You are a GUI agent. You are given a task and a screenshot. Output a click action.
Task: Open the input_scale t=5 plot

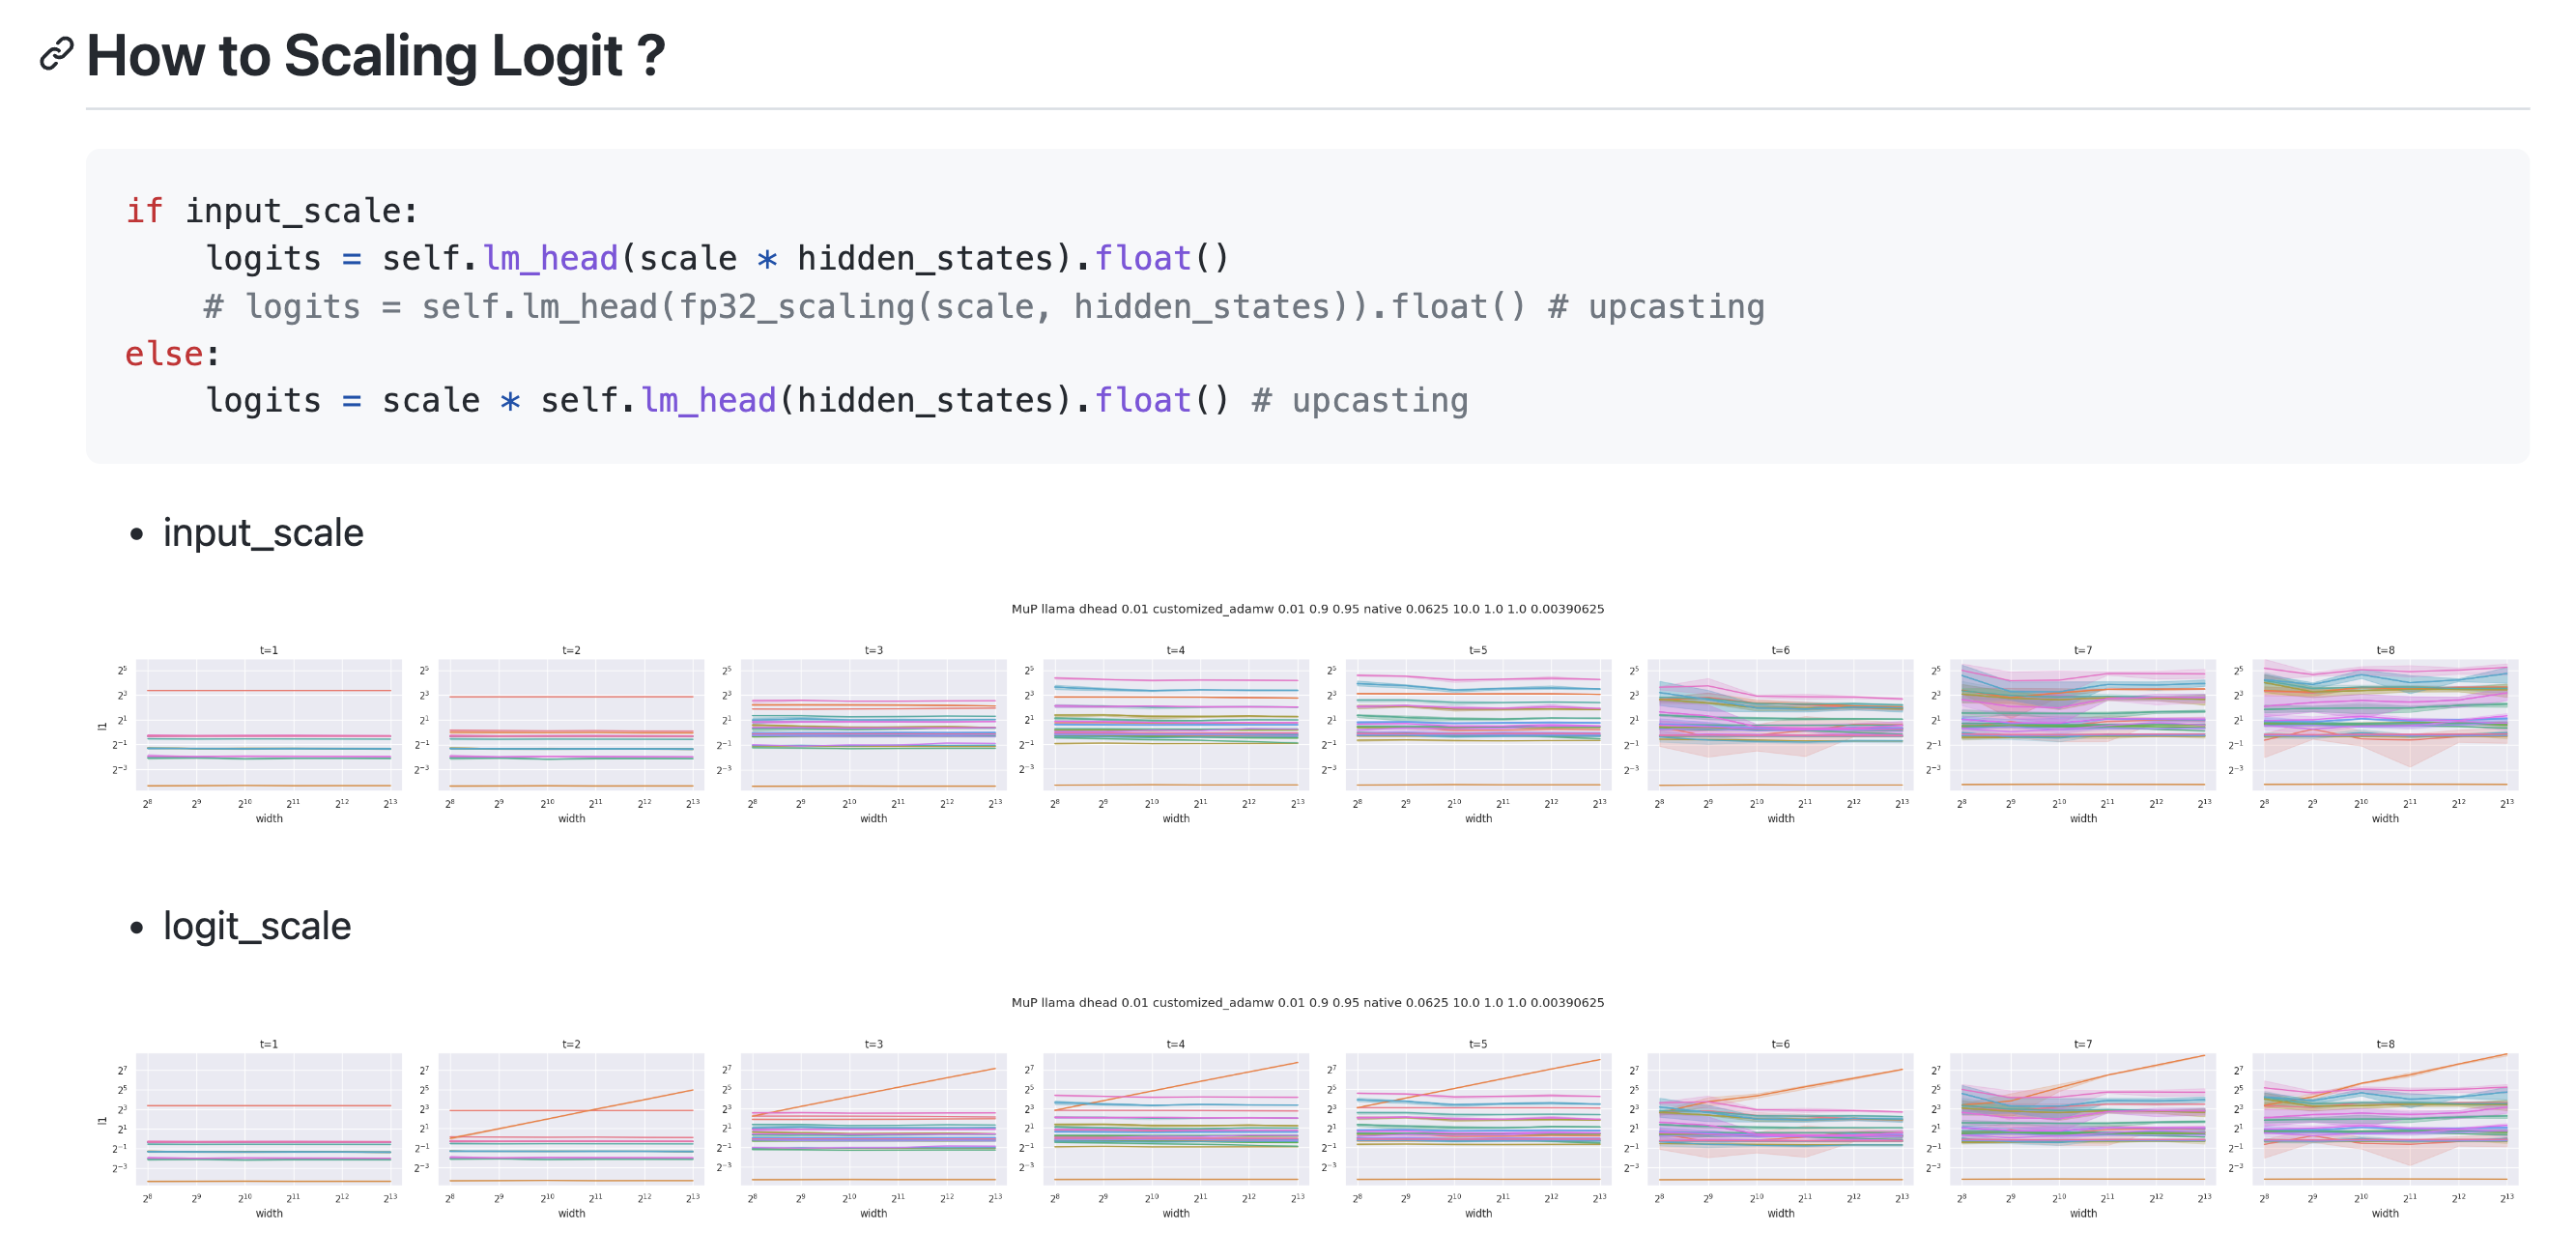pos(1478,724)
